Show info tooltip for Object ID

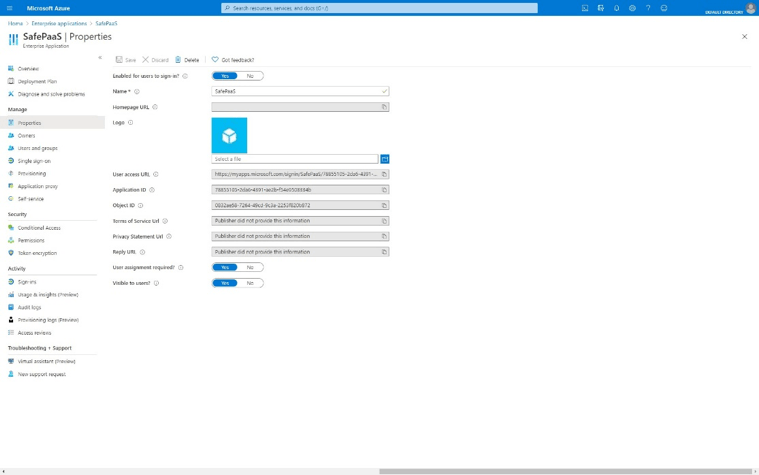[140, 205]
